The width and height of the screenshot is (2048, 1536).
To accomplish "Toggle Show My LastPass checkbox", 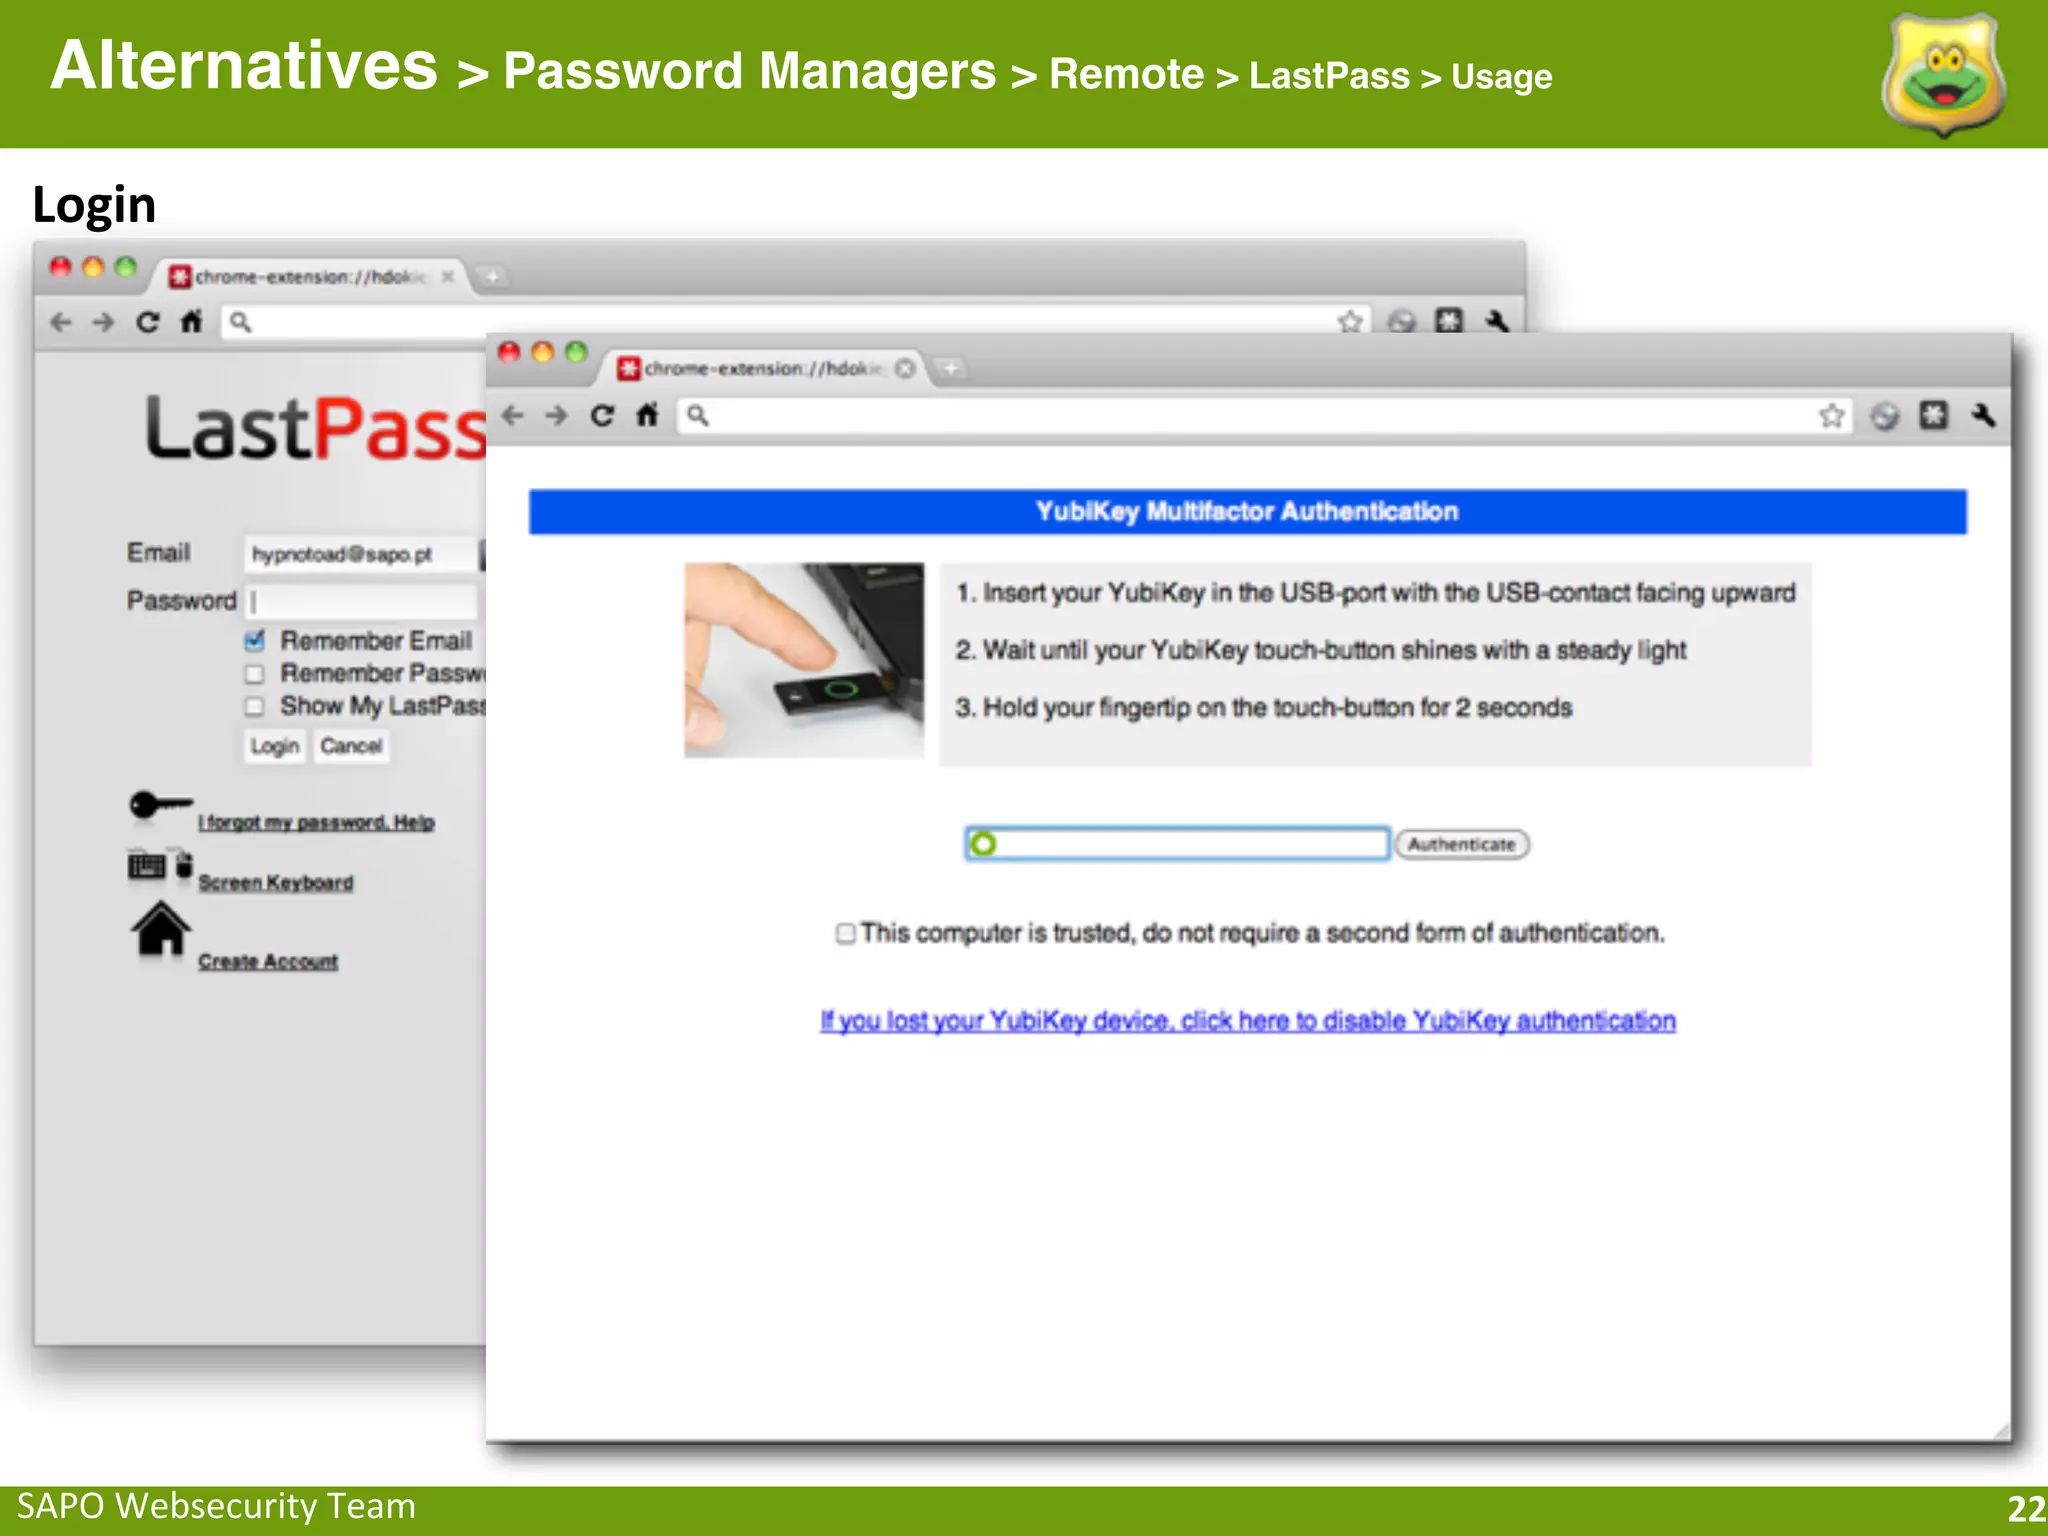I will pos(255,707).
